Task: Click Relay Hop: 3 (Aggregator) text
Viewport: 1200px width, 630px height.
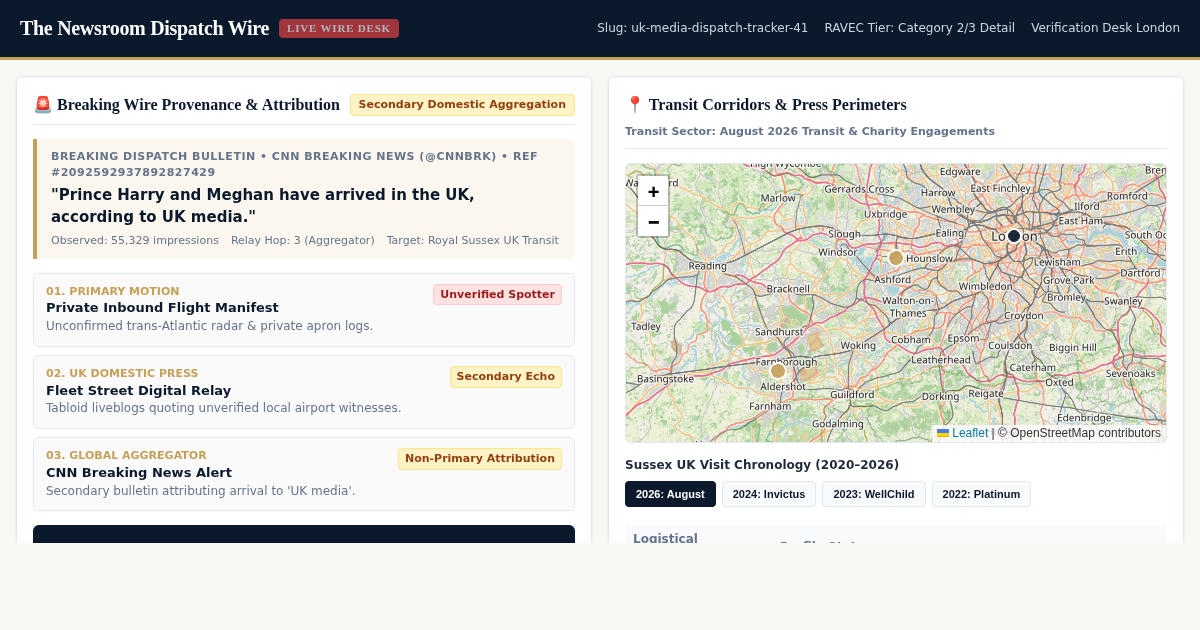Action: [x=303, y=241]
